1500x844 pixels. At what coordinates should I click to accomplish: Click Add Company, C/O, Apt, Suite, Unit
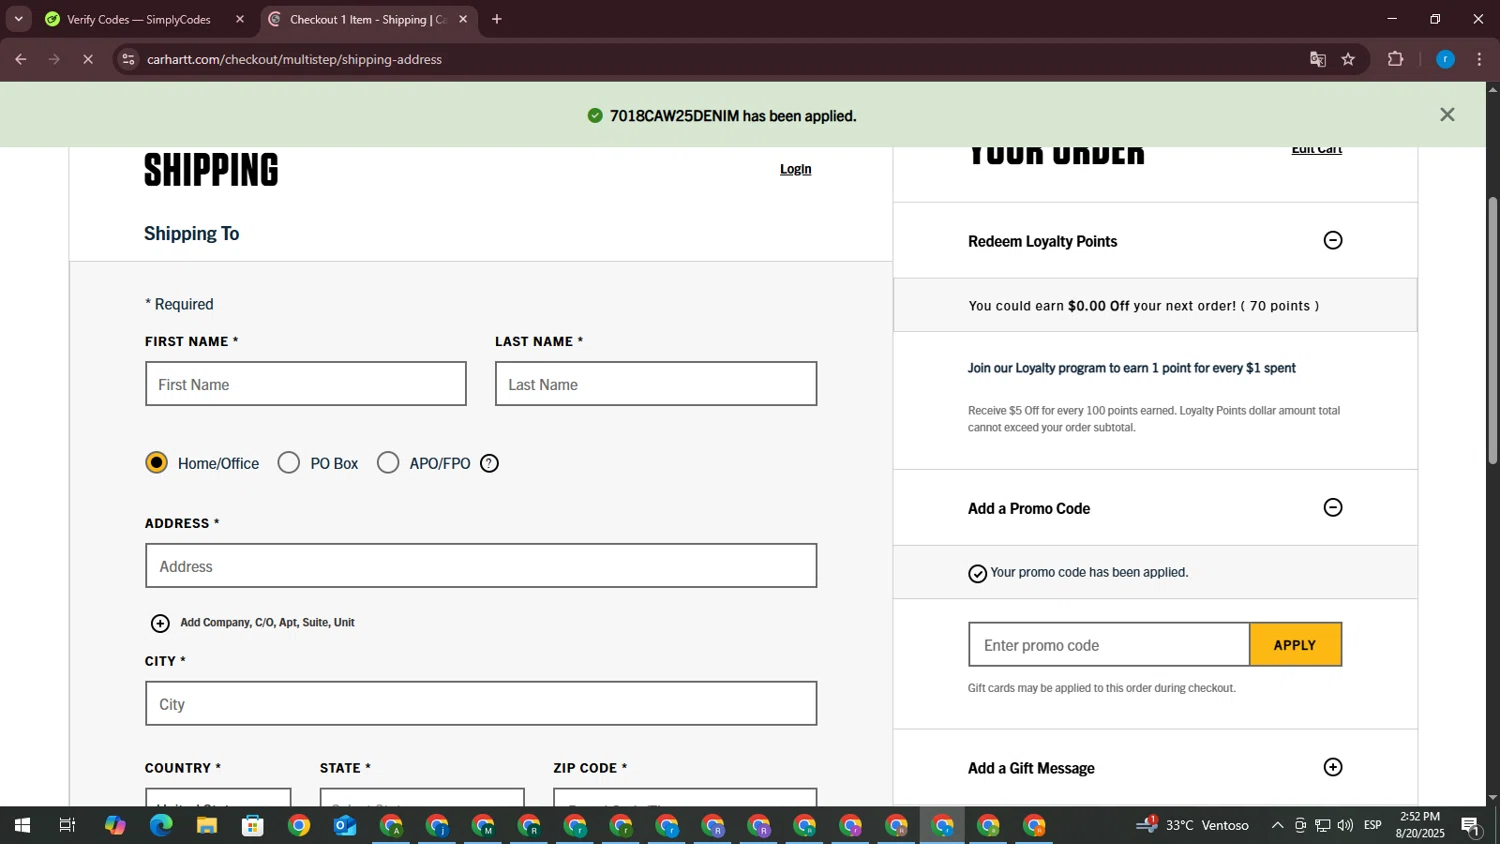point(267,622)
